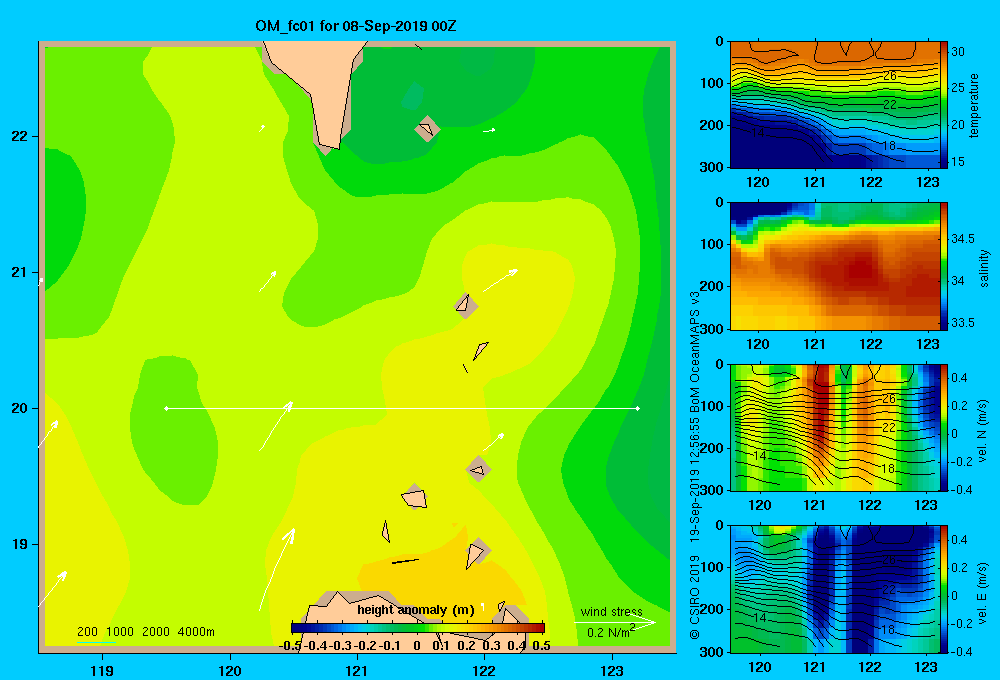The width and height of the screenshot is (1000, 680).
Task: Click the title "OM_fc01 for 08-Sep-2019 00Z"
Action: coord(355,26)
